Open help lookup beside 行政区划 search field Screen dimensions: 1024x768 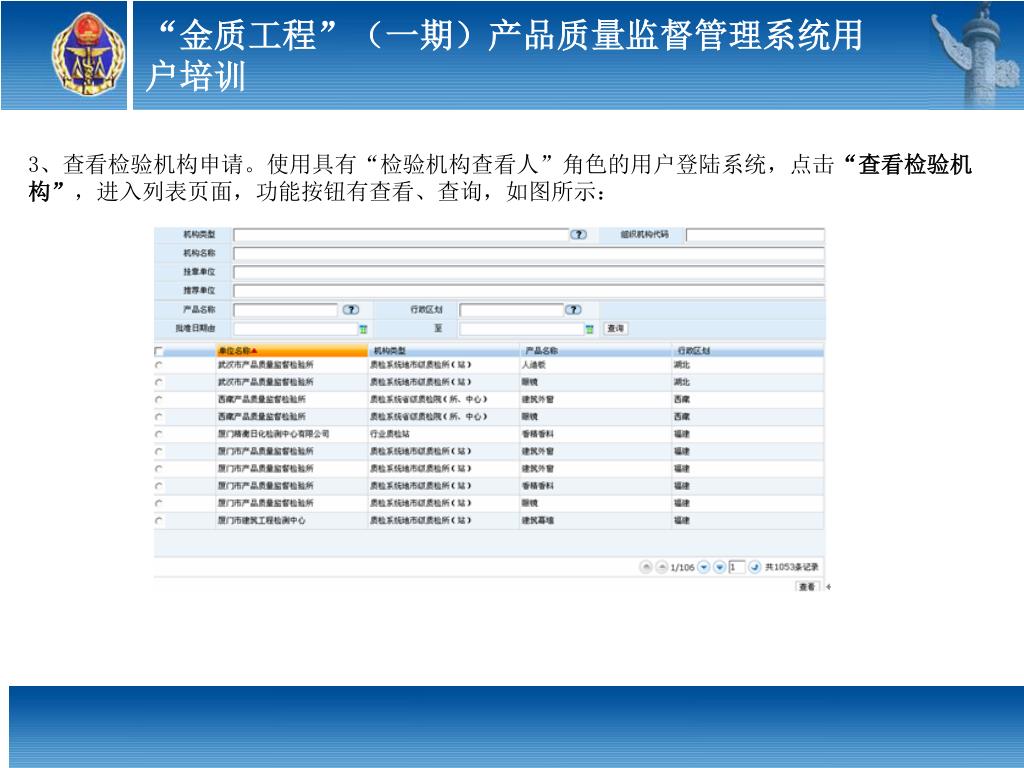(x=573, y=310)
